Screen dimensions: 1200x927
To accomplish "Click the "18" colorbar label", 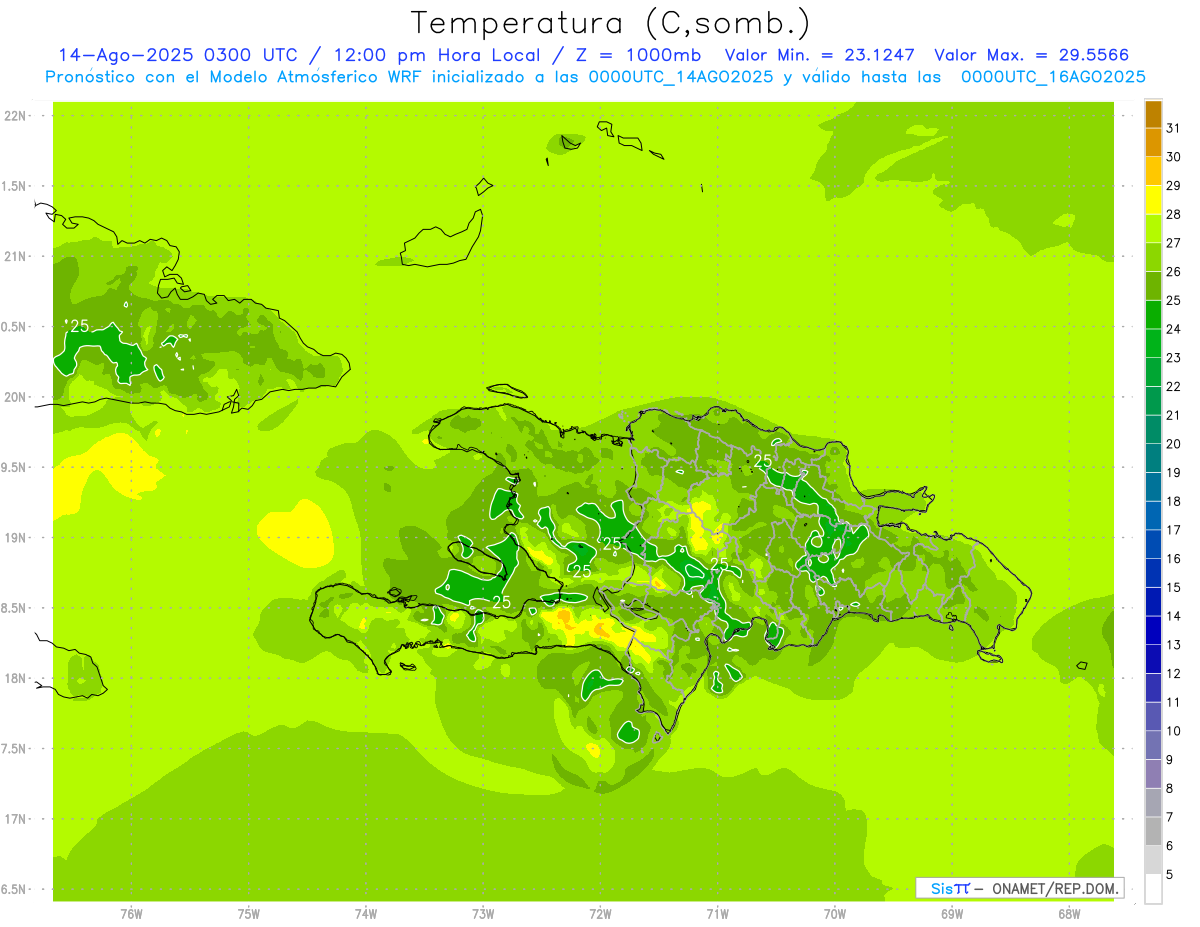I will point(1173,501).
